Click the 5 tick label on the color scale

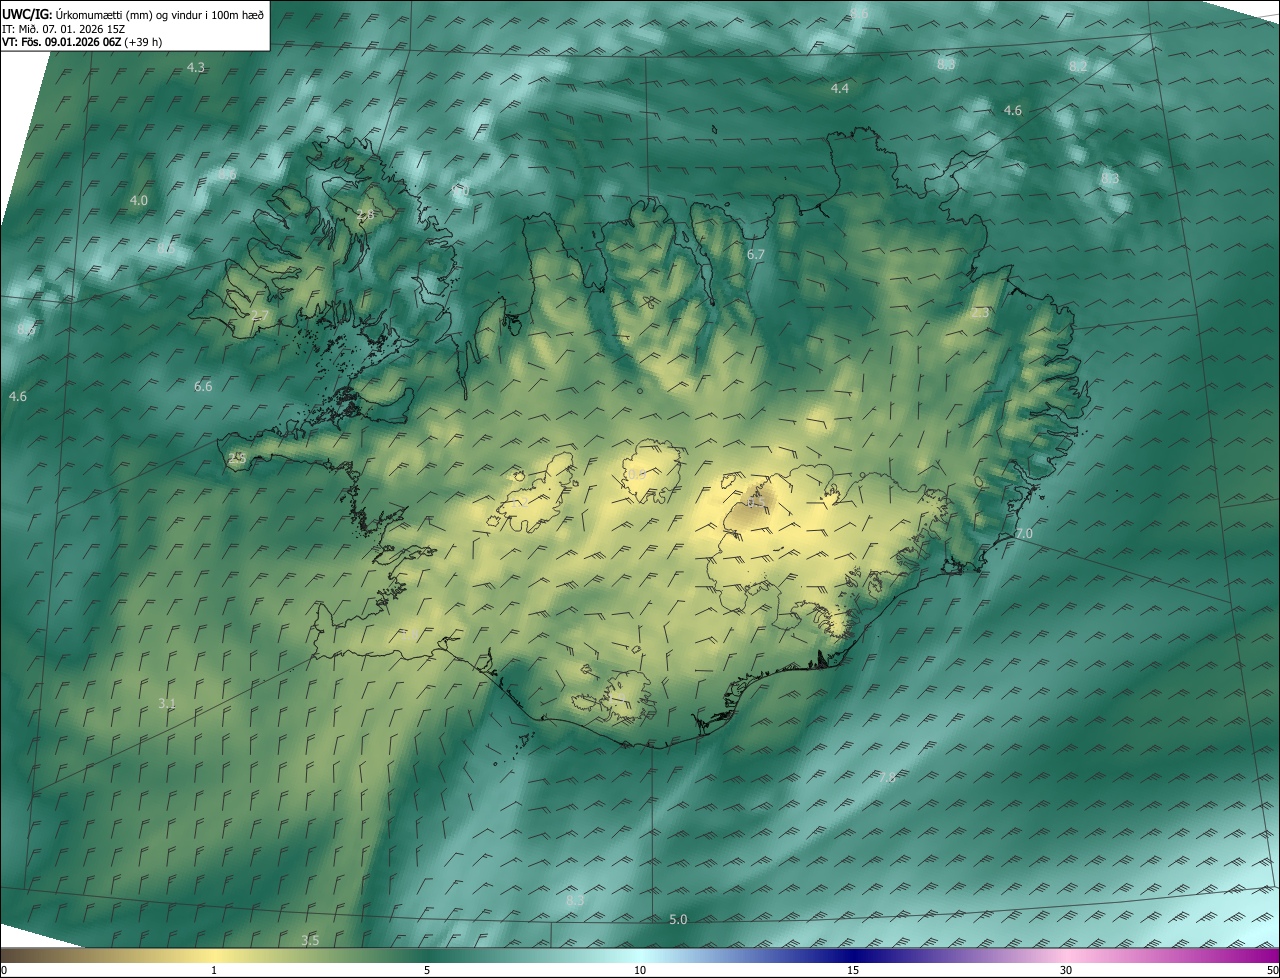click(x=427, y=970)
